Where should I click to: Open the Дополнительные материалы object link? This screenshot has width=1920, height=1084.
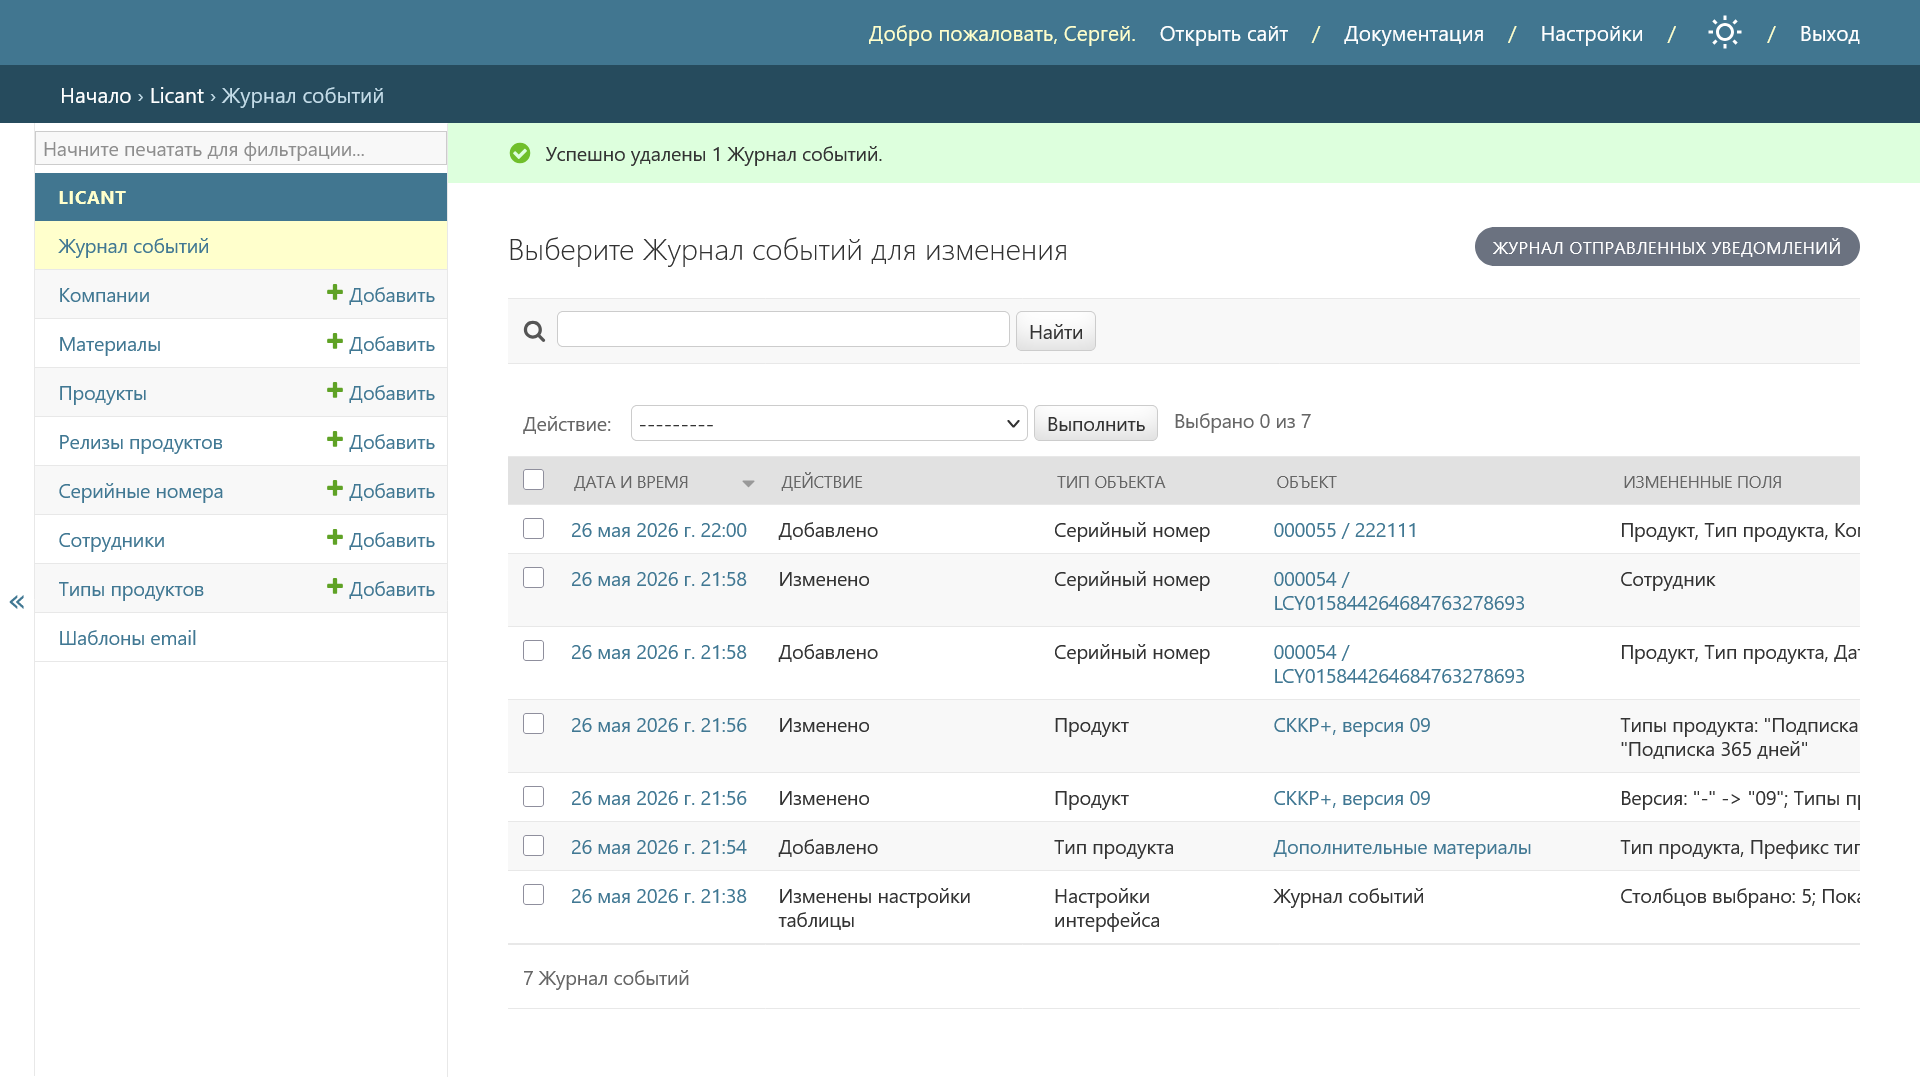coord(1402,847)
